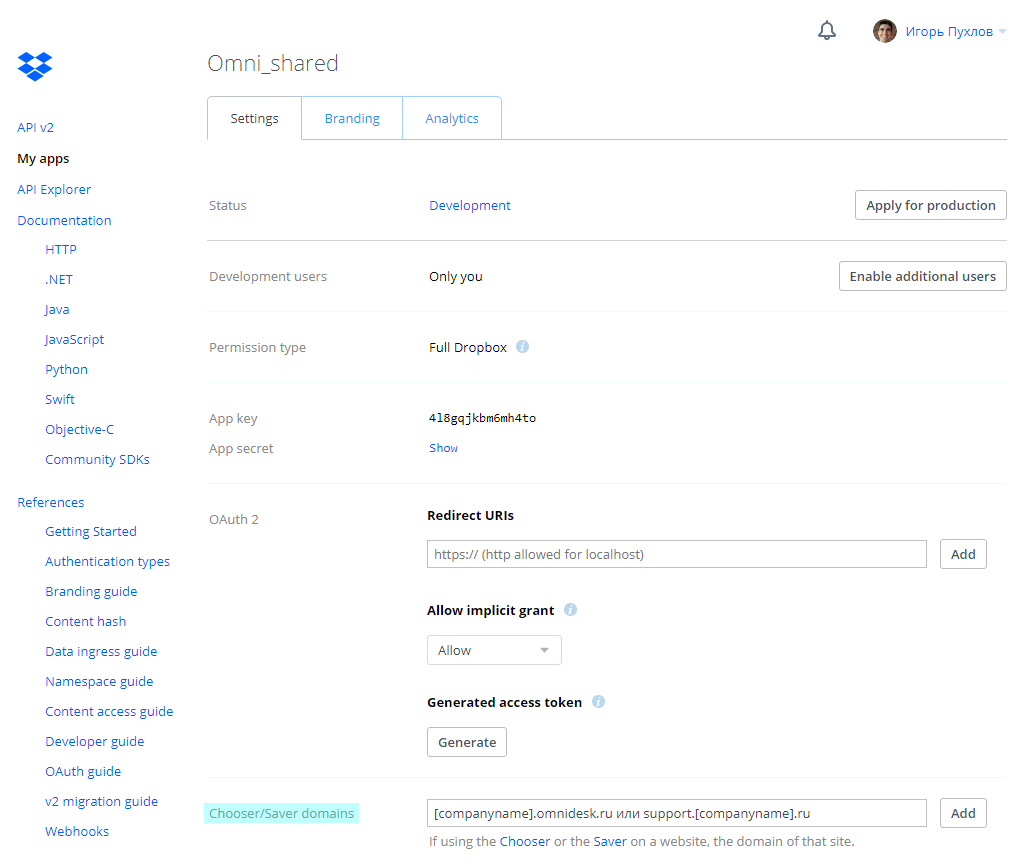Open the notifications bell
Image resolution: width=1025 pixels, height=864 pixels.
[827, 30]
